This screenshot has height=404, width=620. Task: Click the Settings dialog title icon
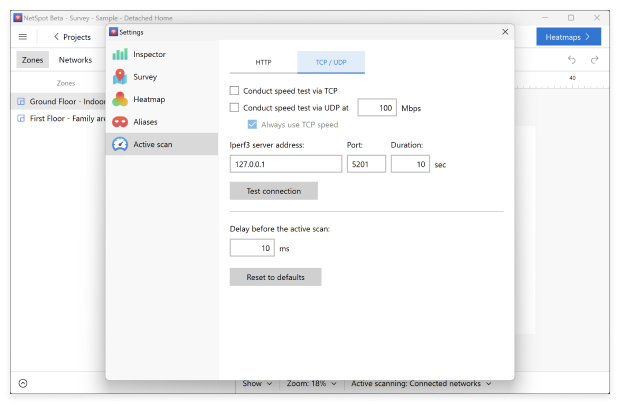click(113, 32)
